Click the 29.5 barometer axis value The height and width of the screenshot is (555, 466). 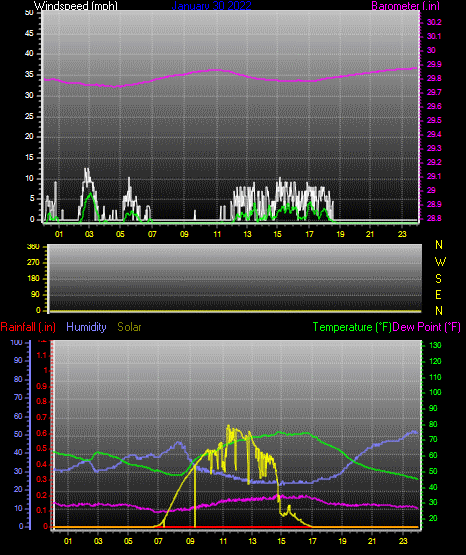point(434,120)
